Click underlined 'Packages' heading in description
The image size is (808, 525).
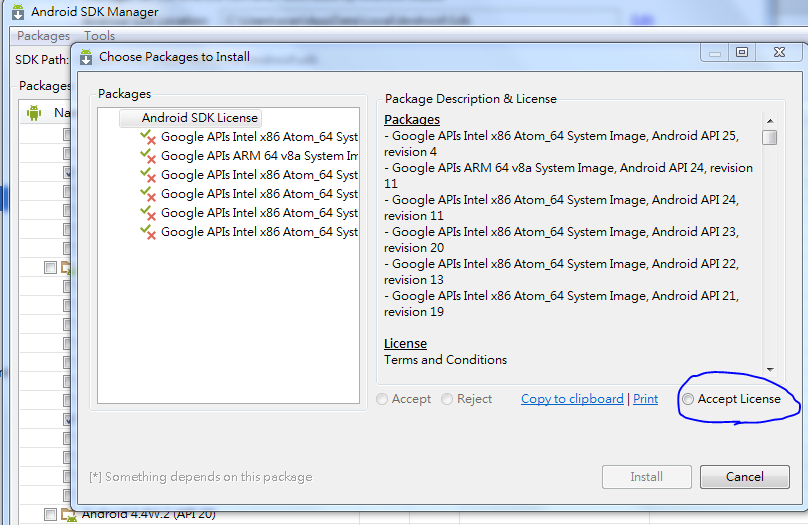[x=412, y=120]
